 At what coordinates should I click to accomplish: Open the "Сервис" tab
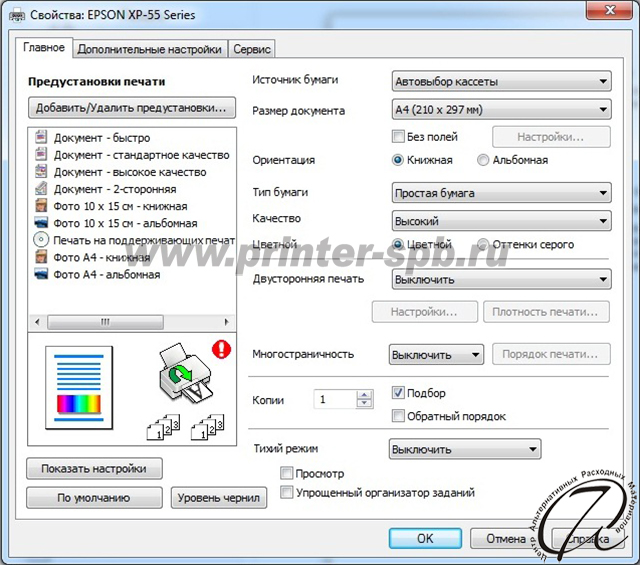point(252,49)
